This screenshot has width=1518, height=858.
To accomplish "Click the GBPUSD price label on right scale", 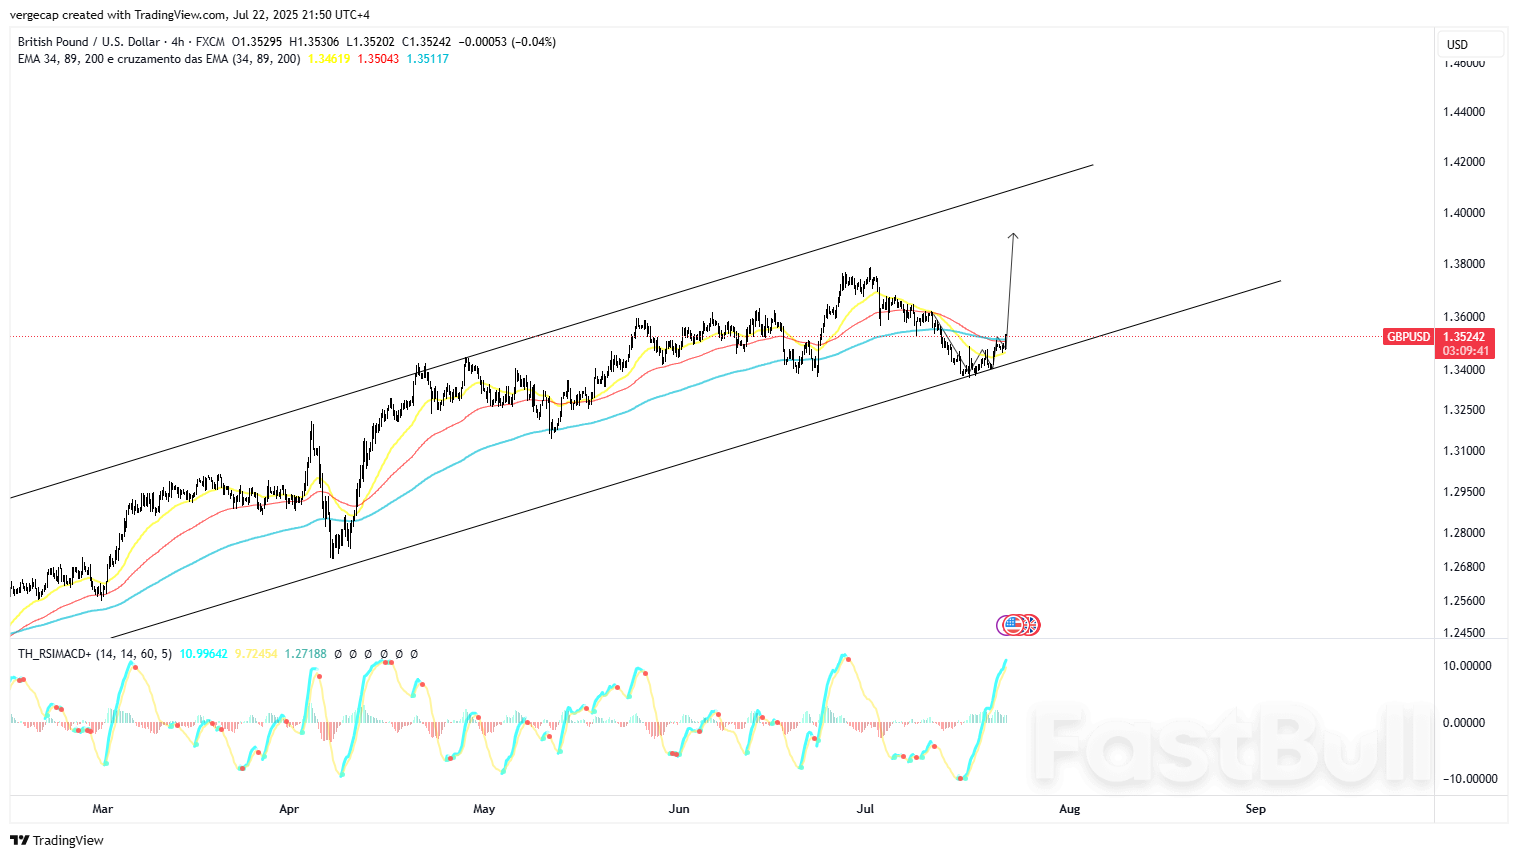I will click(x=1408, y=337).
